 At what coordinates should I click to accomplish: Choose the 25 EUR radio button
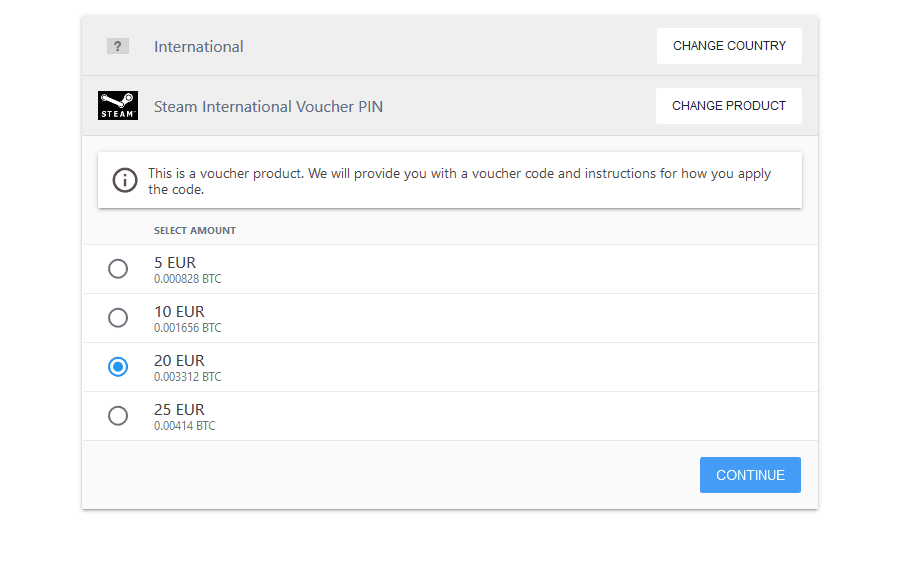[118, 416]
